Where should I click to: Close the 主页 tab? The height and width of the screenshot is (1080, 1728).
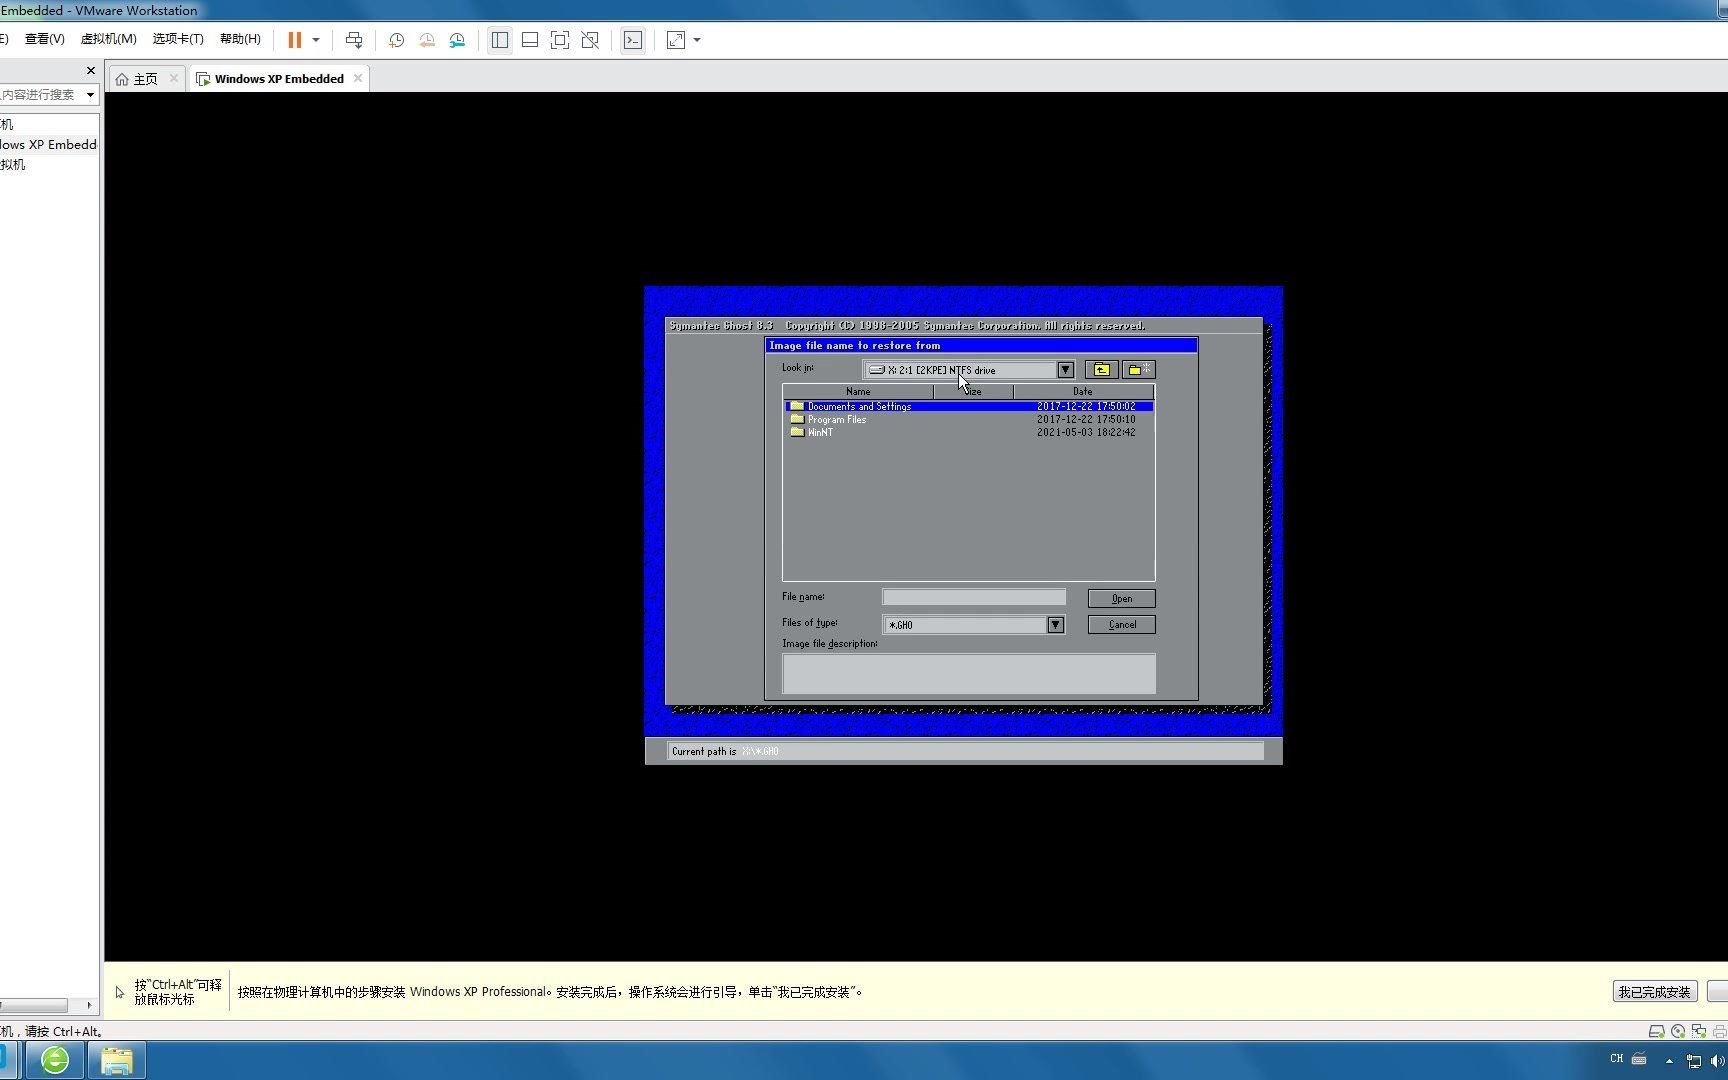pyautogui.click(x=174, y=78)
